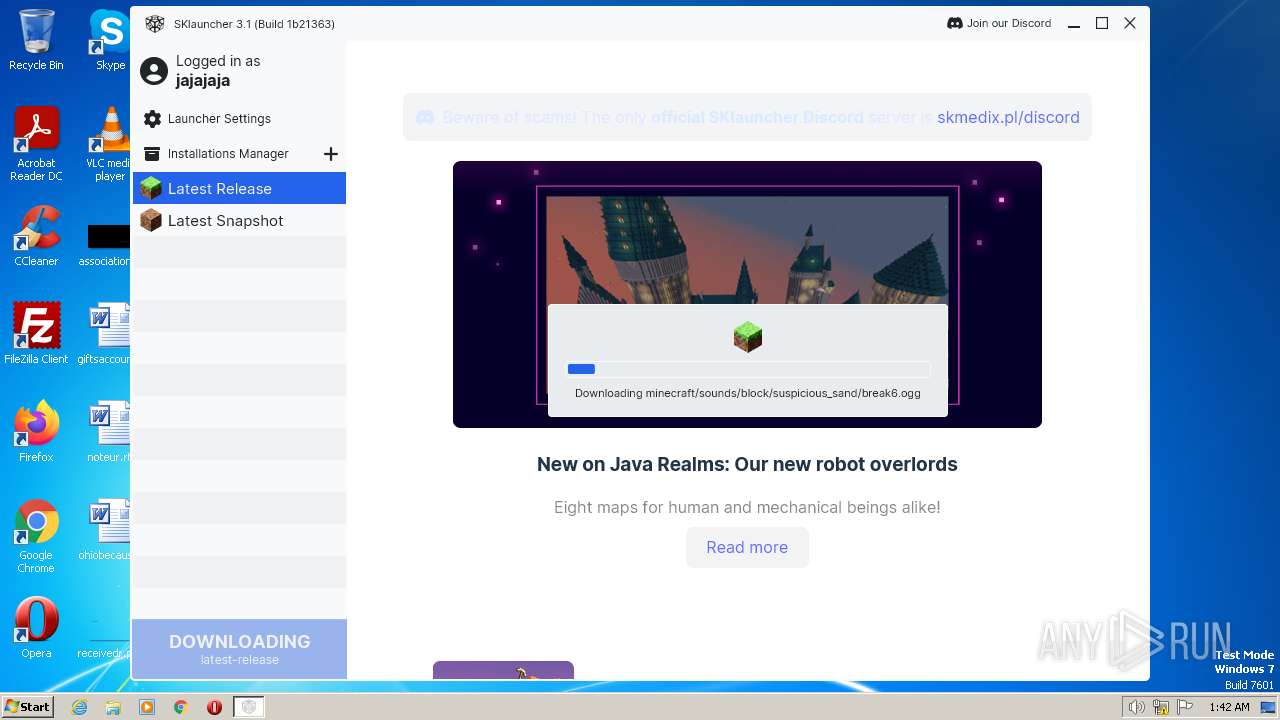Open the volume control in the system tray
The height and width of the screenshot is (720, 1280).
pyautogui.click(x=1137, y=707)
